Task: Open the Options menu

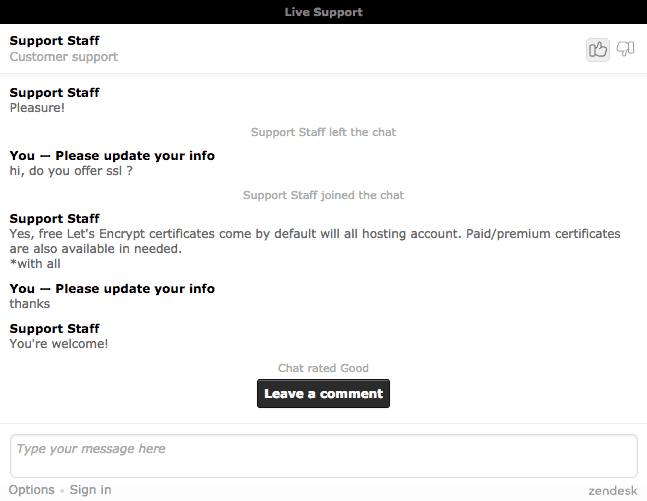Action: pos(31,490)
